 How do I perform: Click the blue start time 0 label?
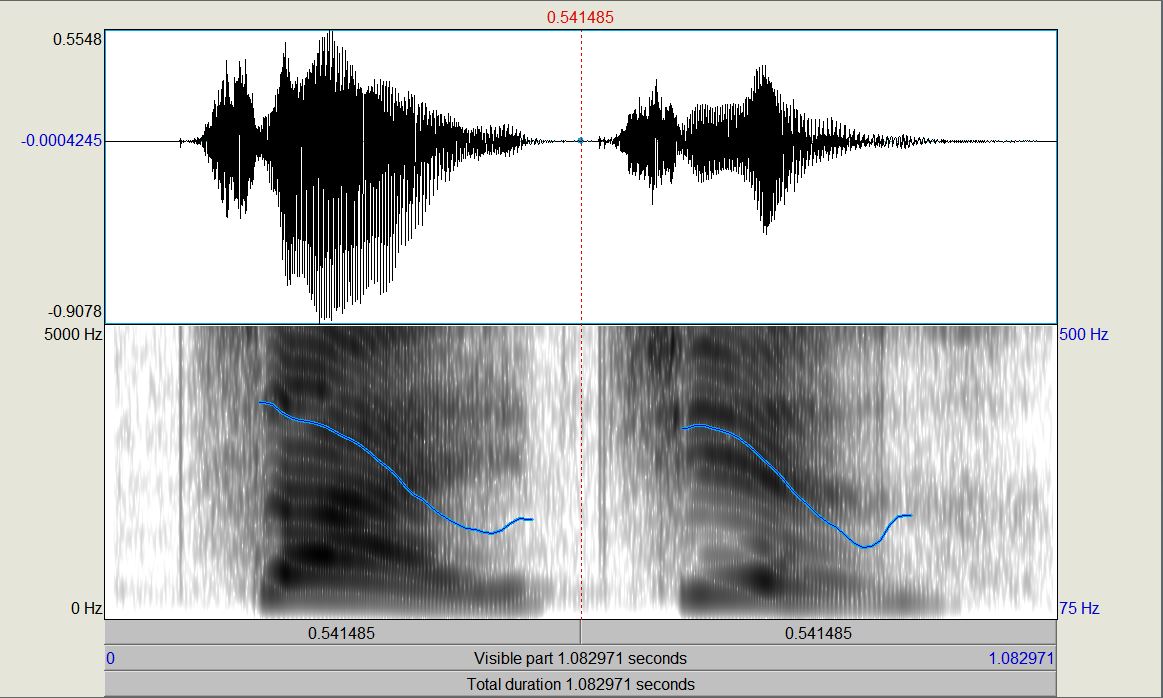[x=111, y=658]
